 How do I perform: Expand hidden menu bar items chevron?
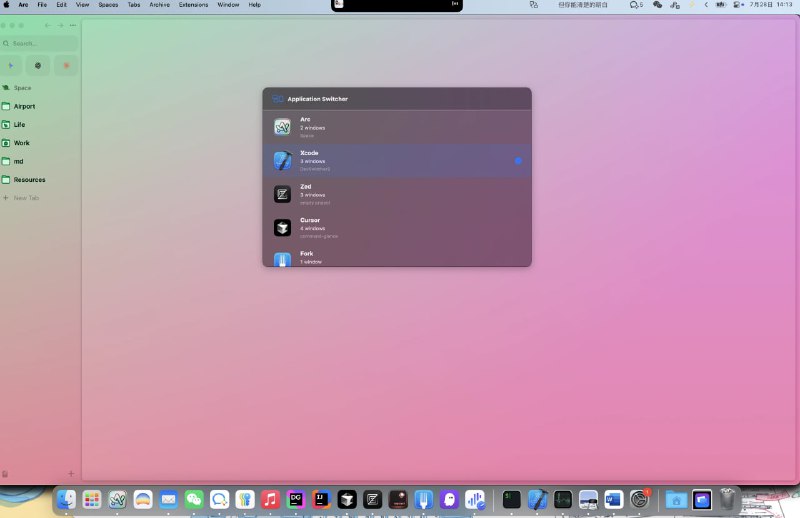click(706, 5)
